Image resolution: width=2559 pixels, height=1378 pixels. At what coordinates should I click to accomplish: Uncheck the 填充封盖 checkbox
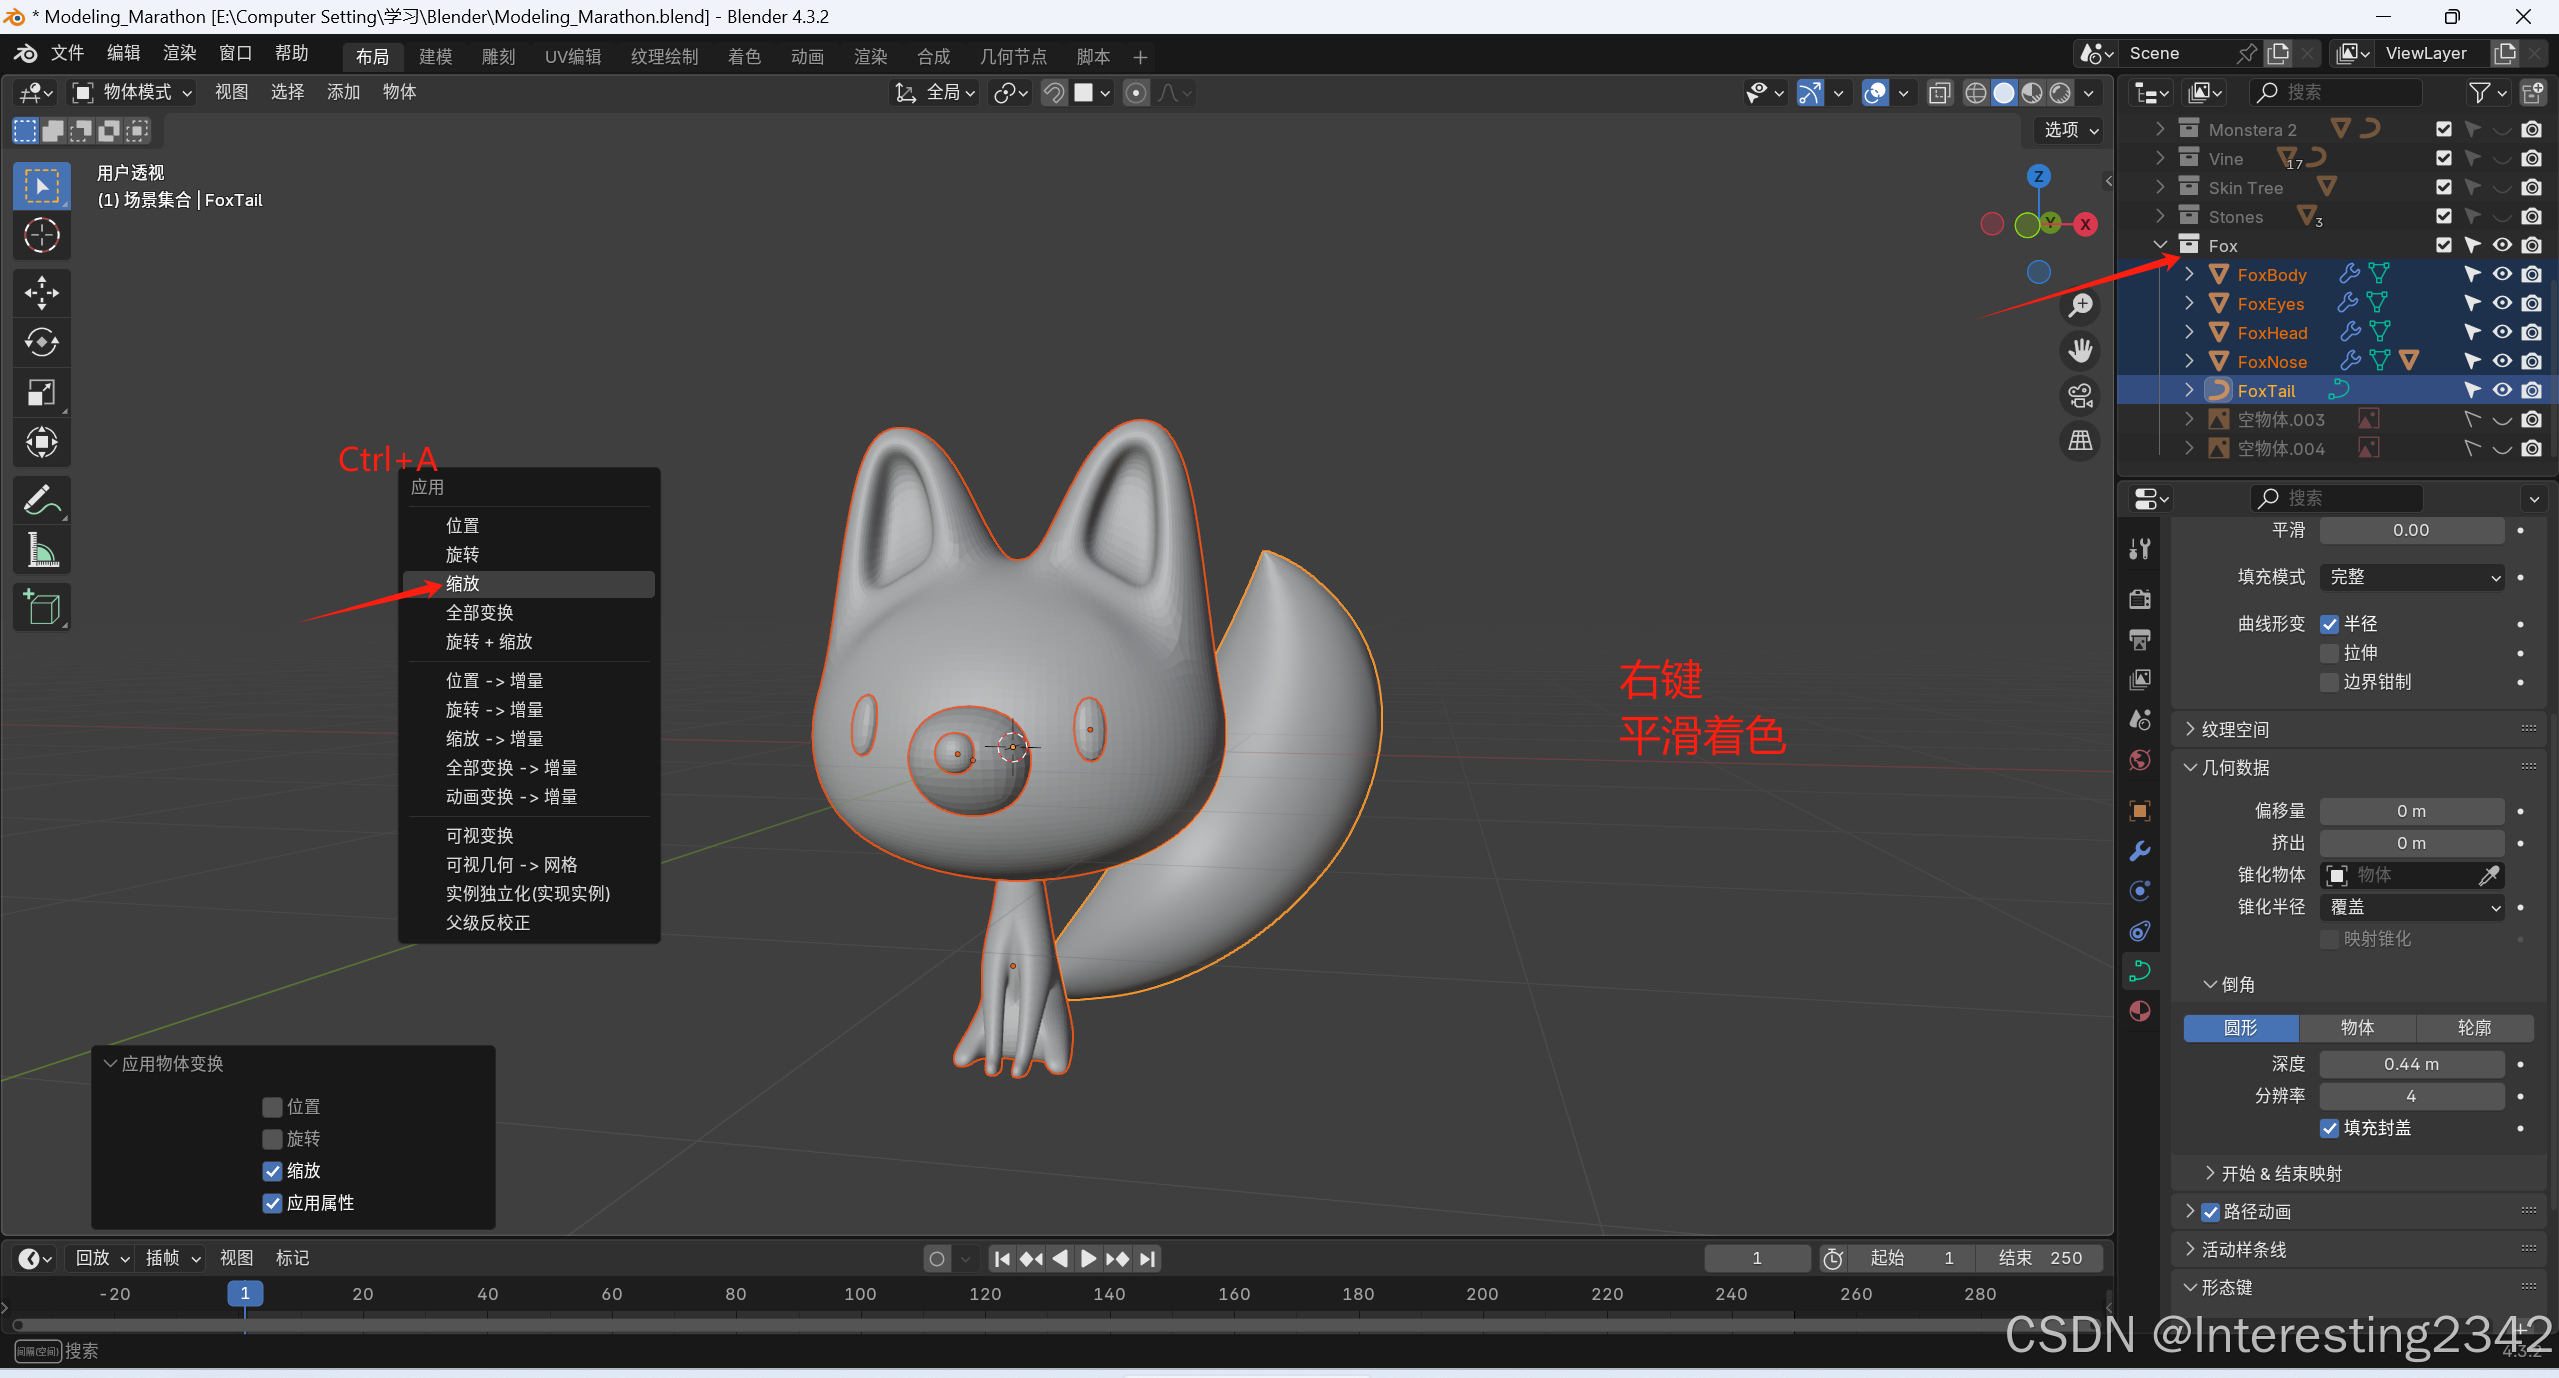(2330, 1128)
